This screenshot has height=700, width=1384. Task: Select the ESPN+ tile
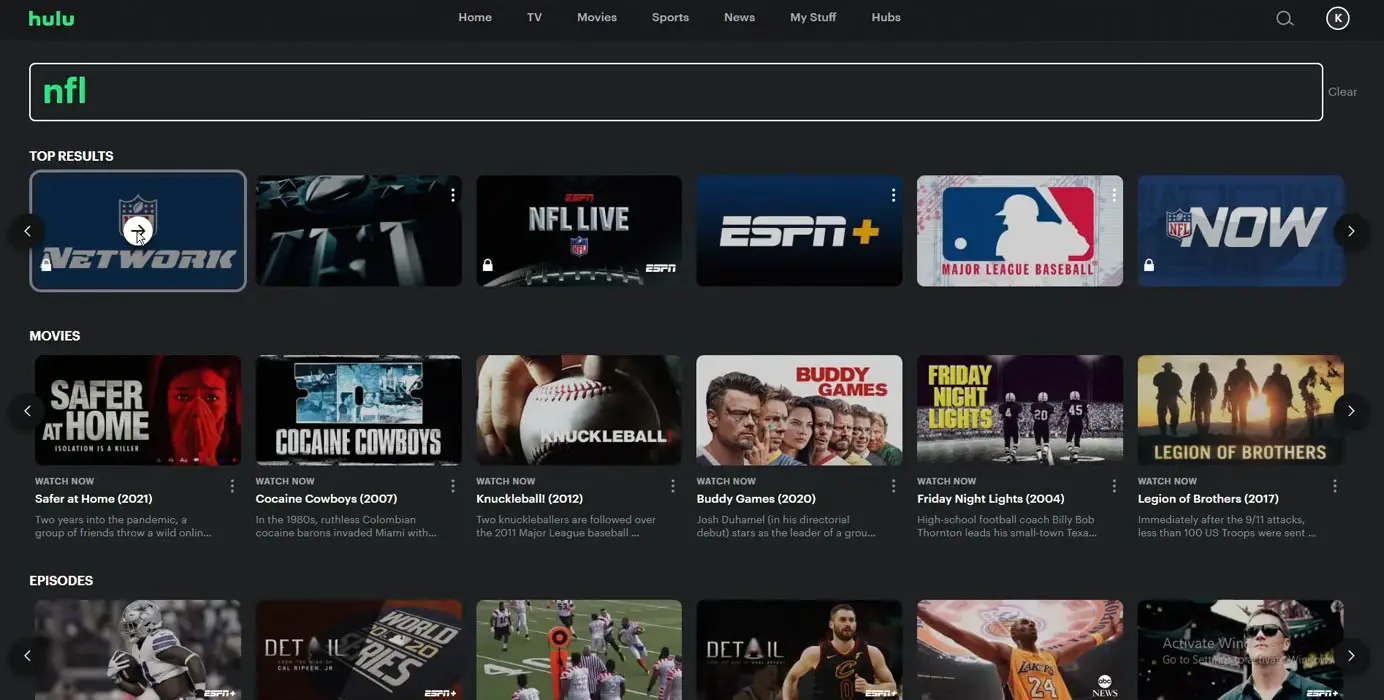tap(799, 231)
